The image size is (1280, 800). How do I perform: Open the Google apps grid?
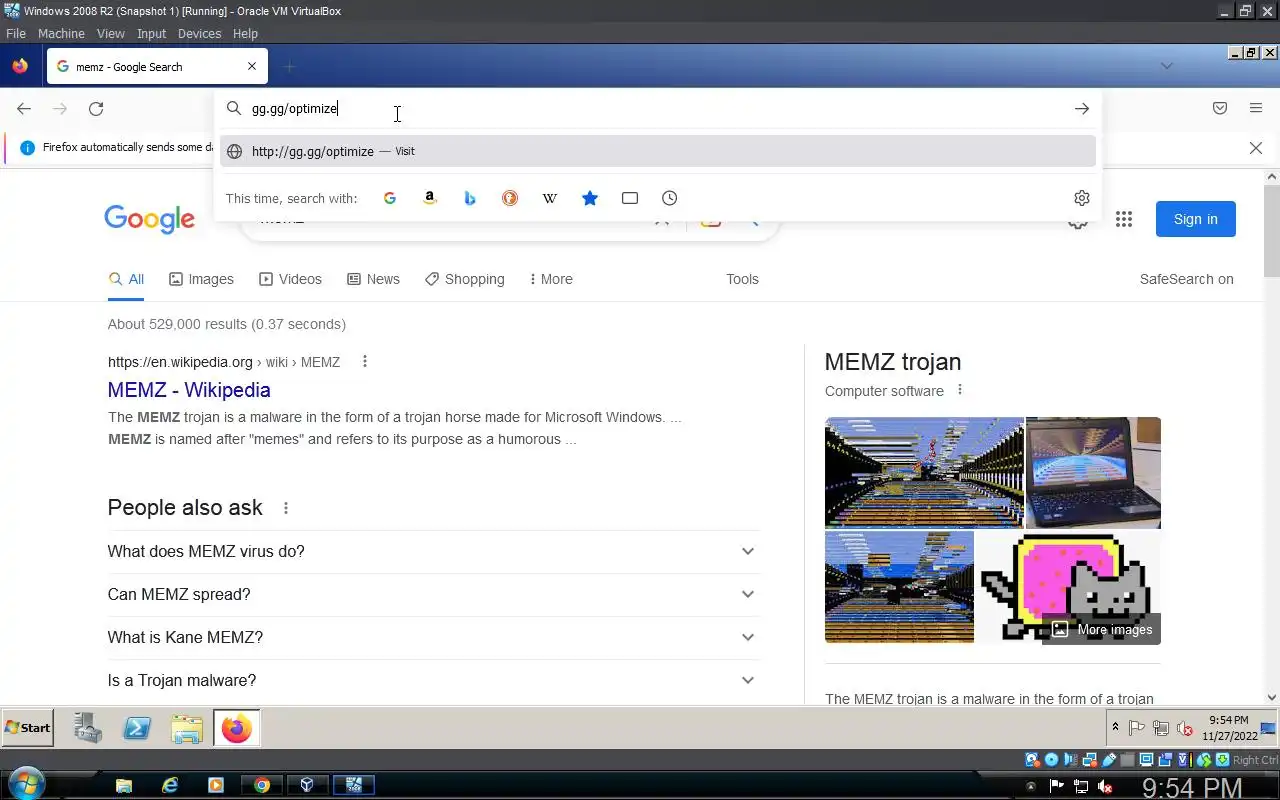pyautogui.click(x=1124, y=219)
